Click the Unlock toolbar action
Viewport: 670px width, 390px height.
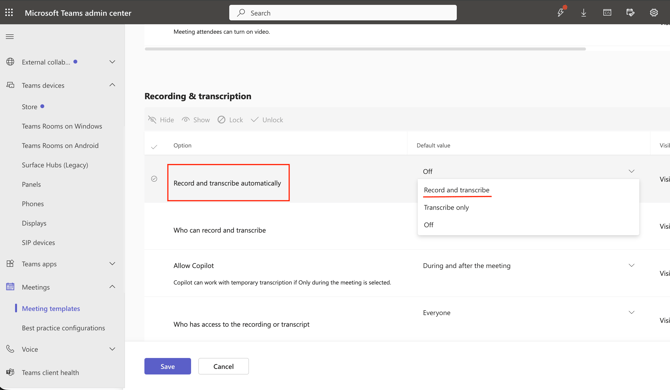pos(267,120)
